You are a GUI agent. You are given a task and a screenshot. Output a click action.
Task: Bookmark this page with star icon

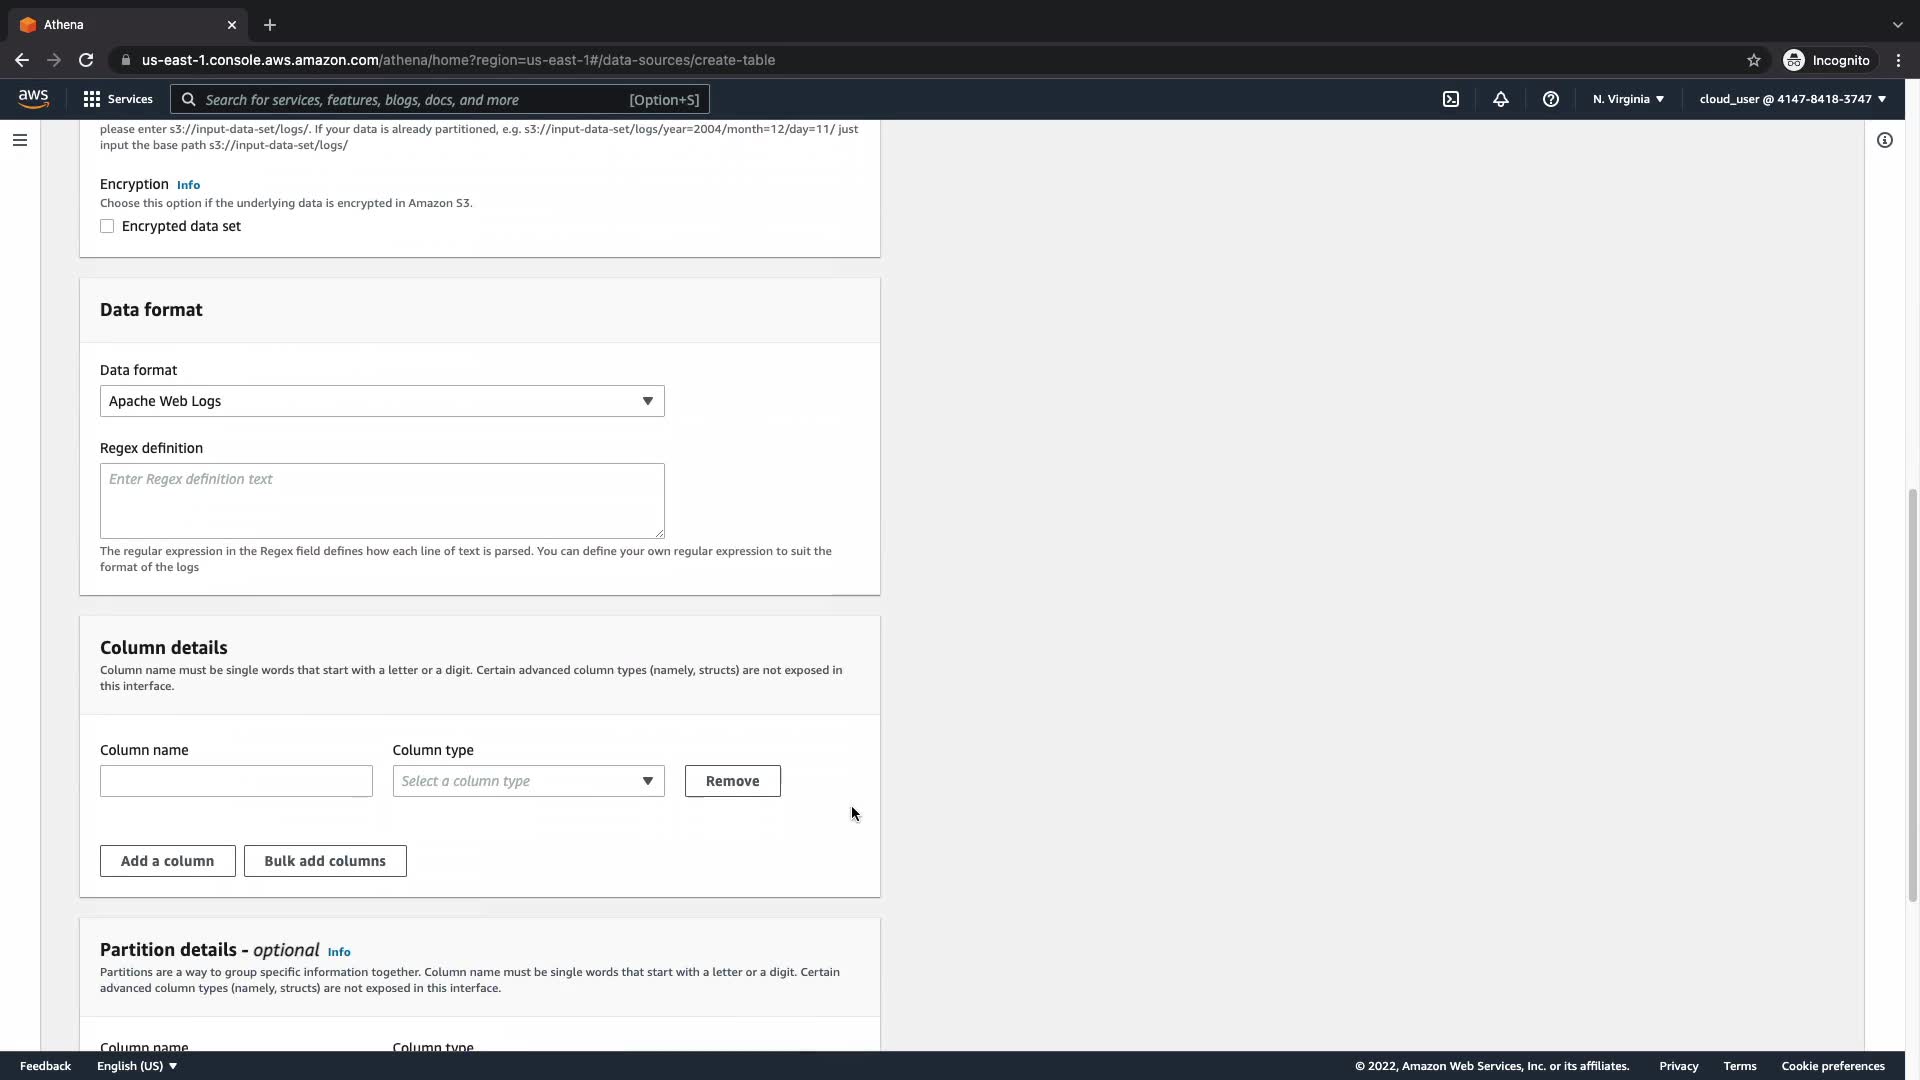point(1754,60)
